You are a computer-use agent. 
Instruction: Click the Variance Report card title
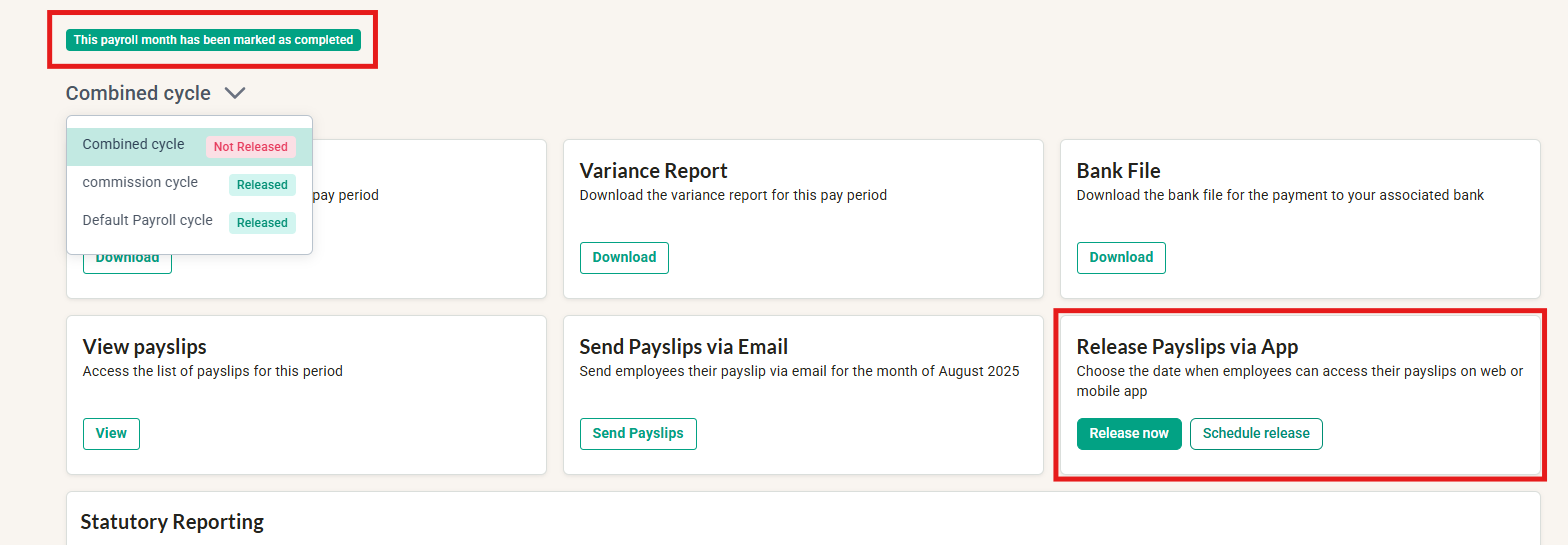654,170
